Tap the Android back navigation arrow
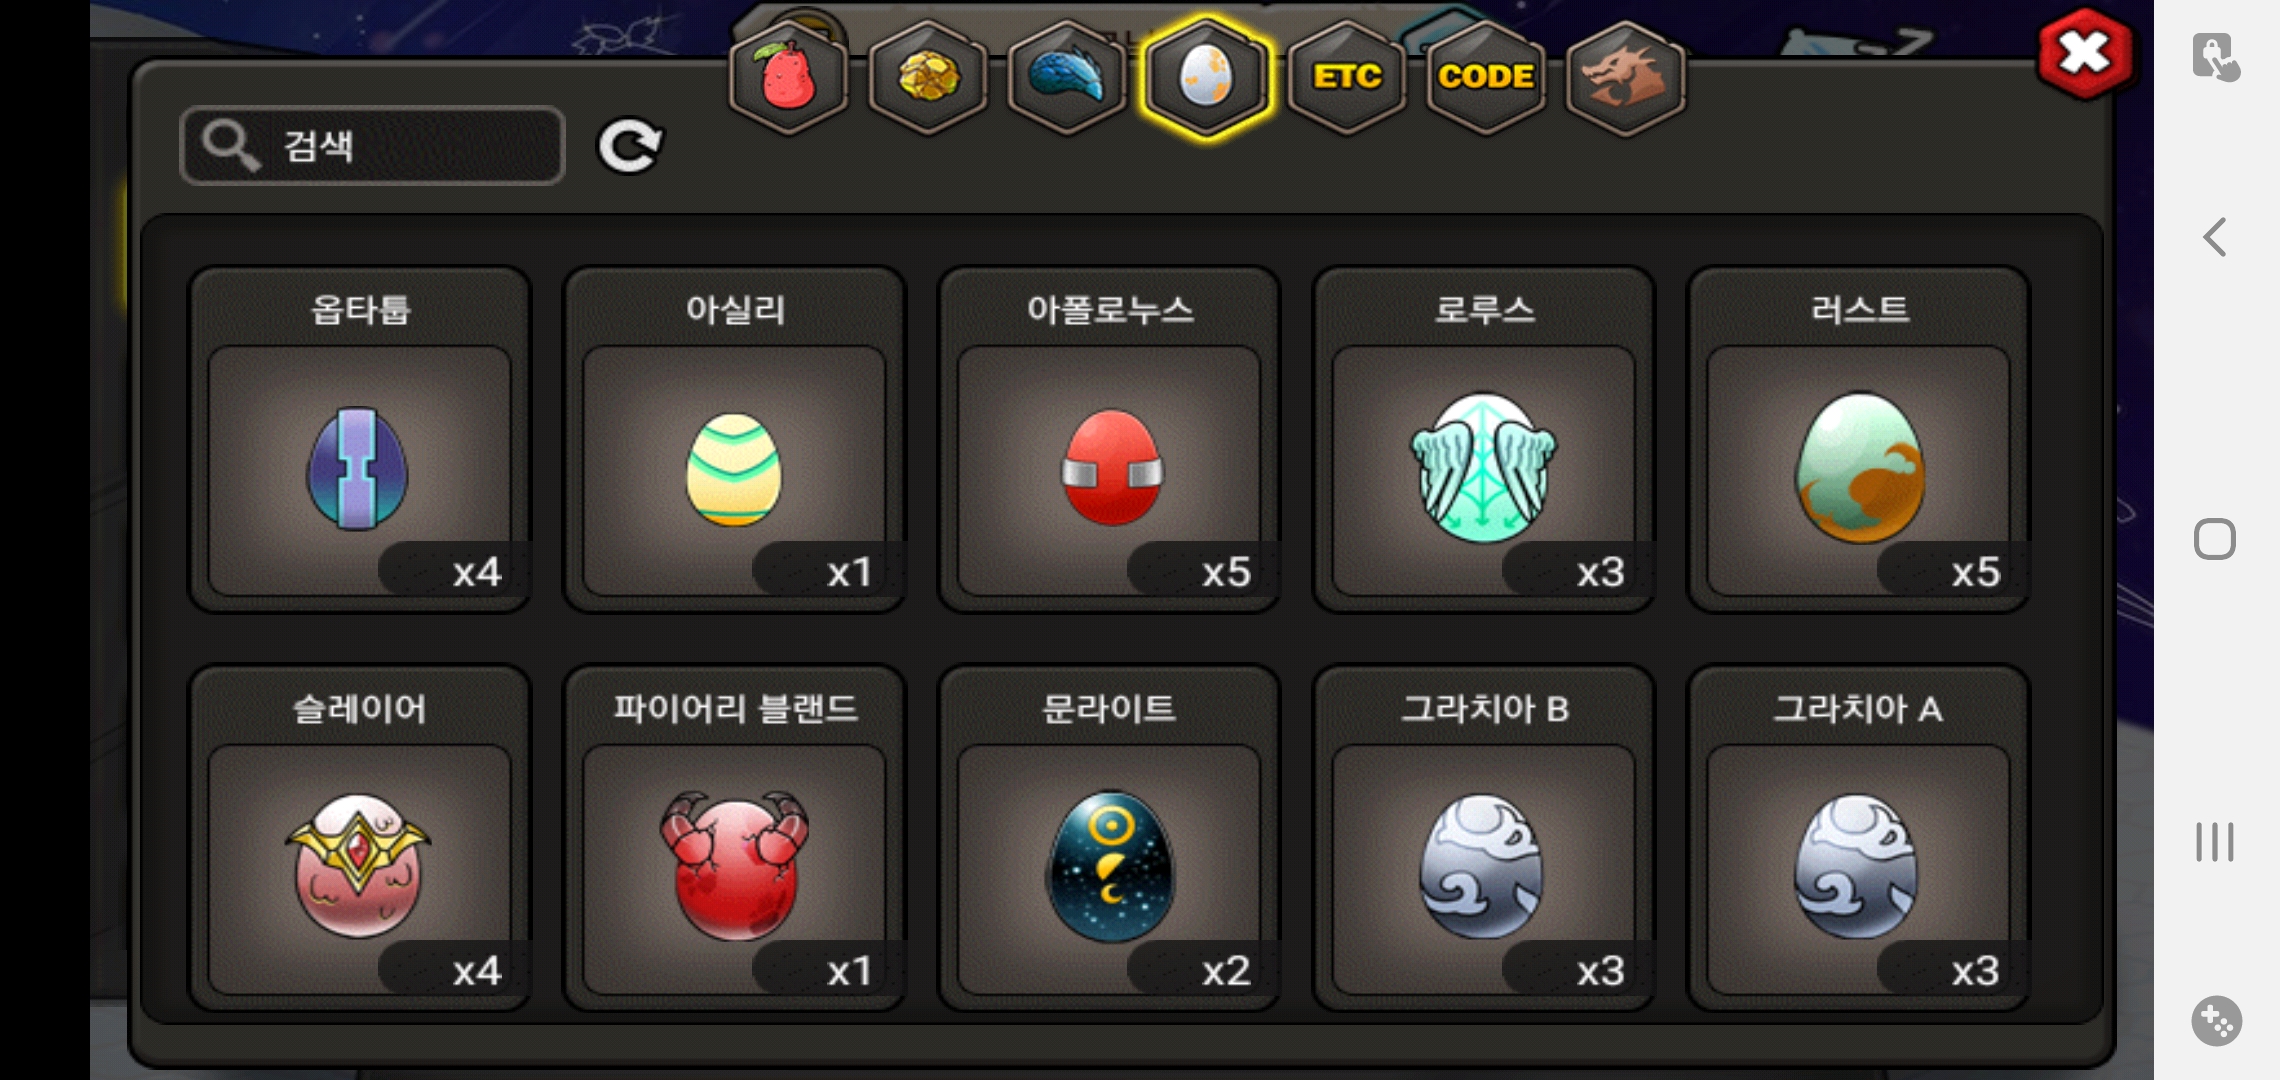 [x=2215, y=238]
